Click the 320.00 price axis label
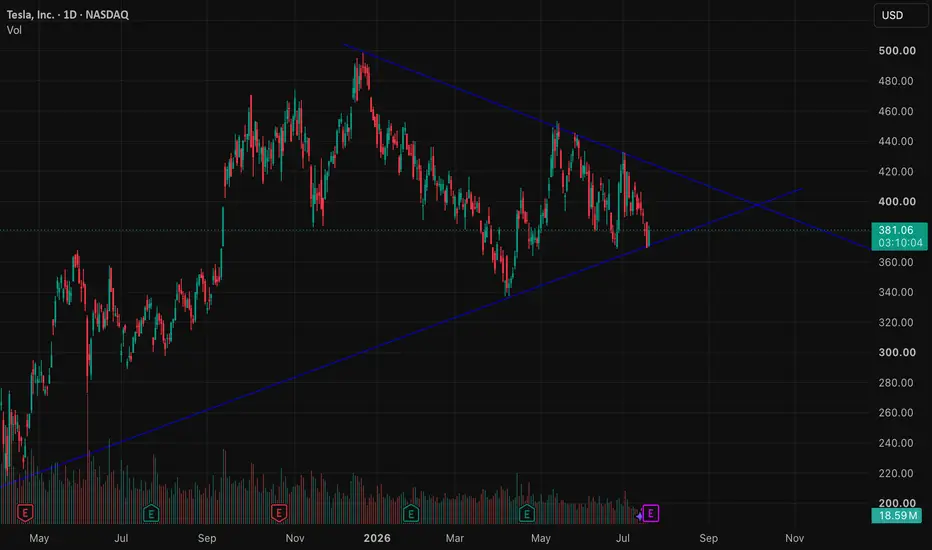This screenshot has height=550, width=932. (x=896, y=322)
